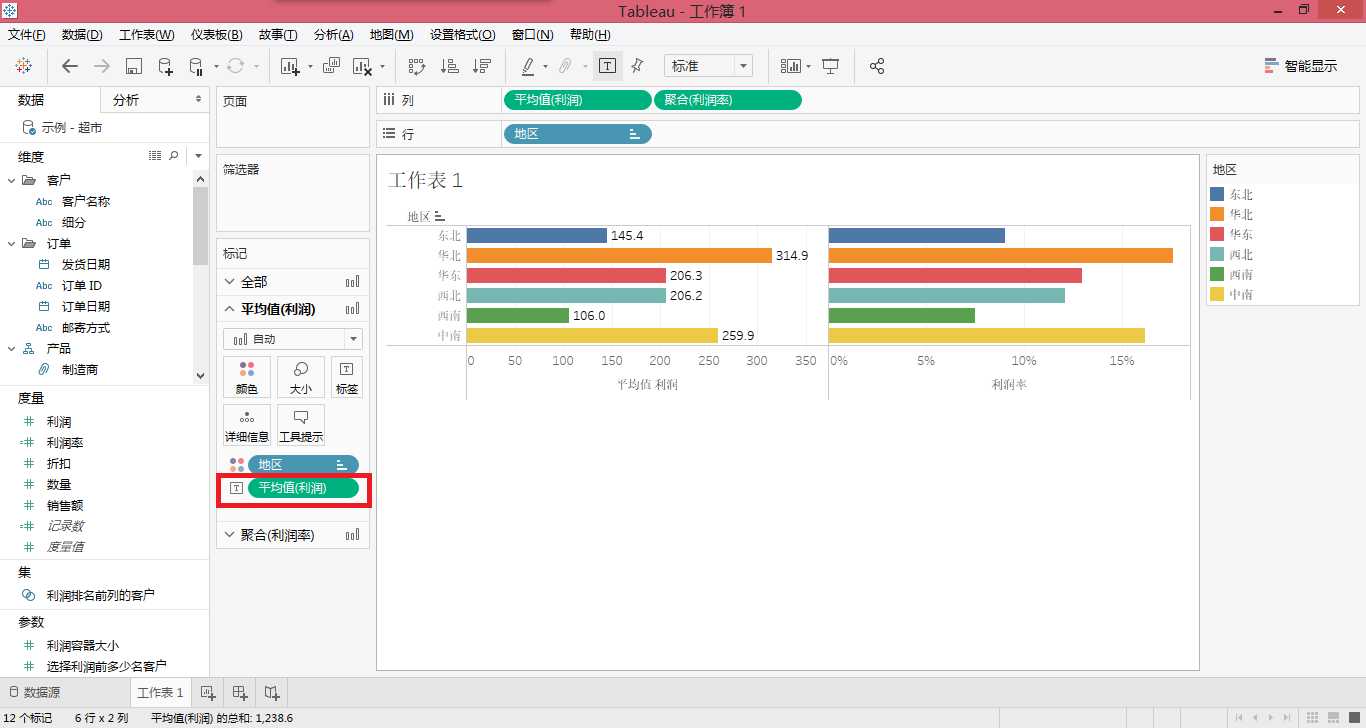Screen dimensions: 1366x728
Task: Duplicate the sheet via toolbar icon
Action: (x=332, y=66)
